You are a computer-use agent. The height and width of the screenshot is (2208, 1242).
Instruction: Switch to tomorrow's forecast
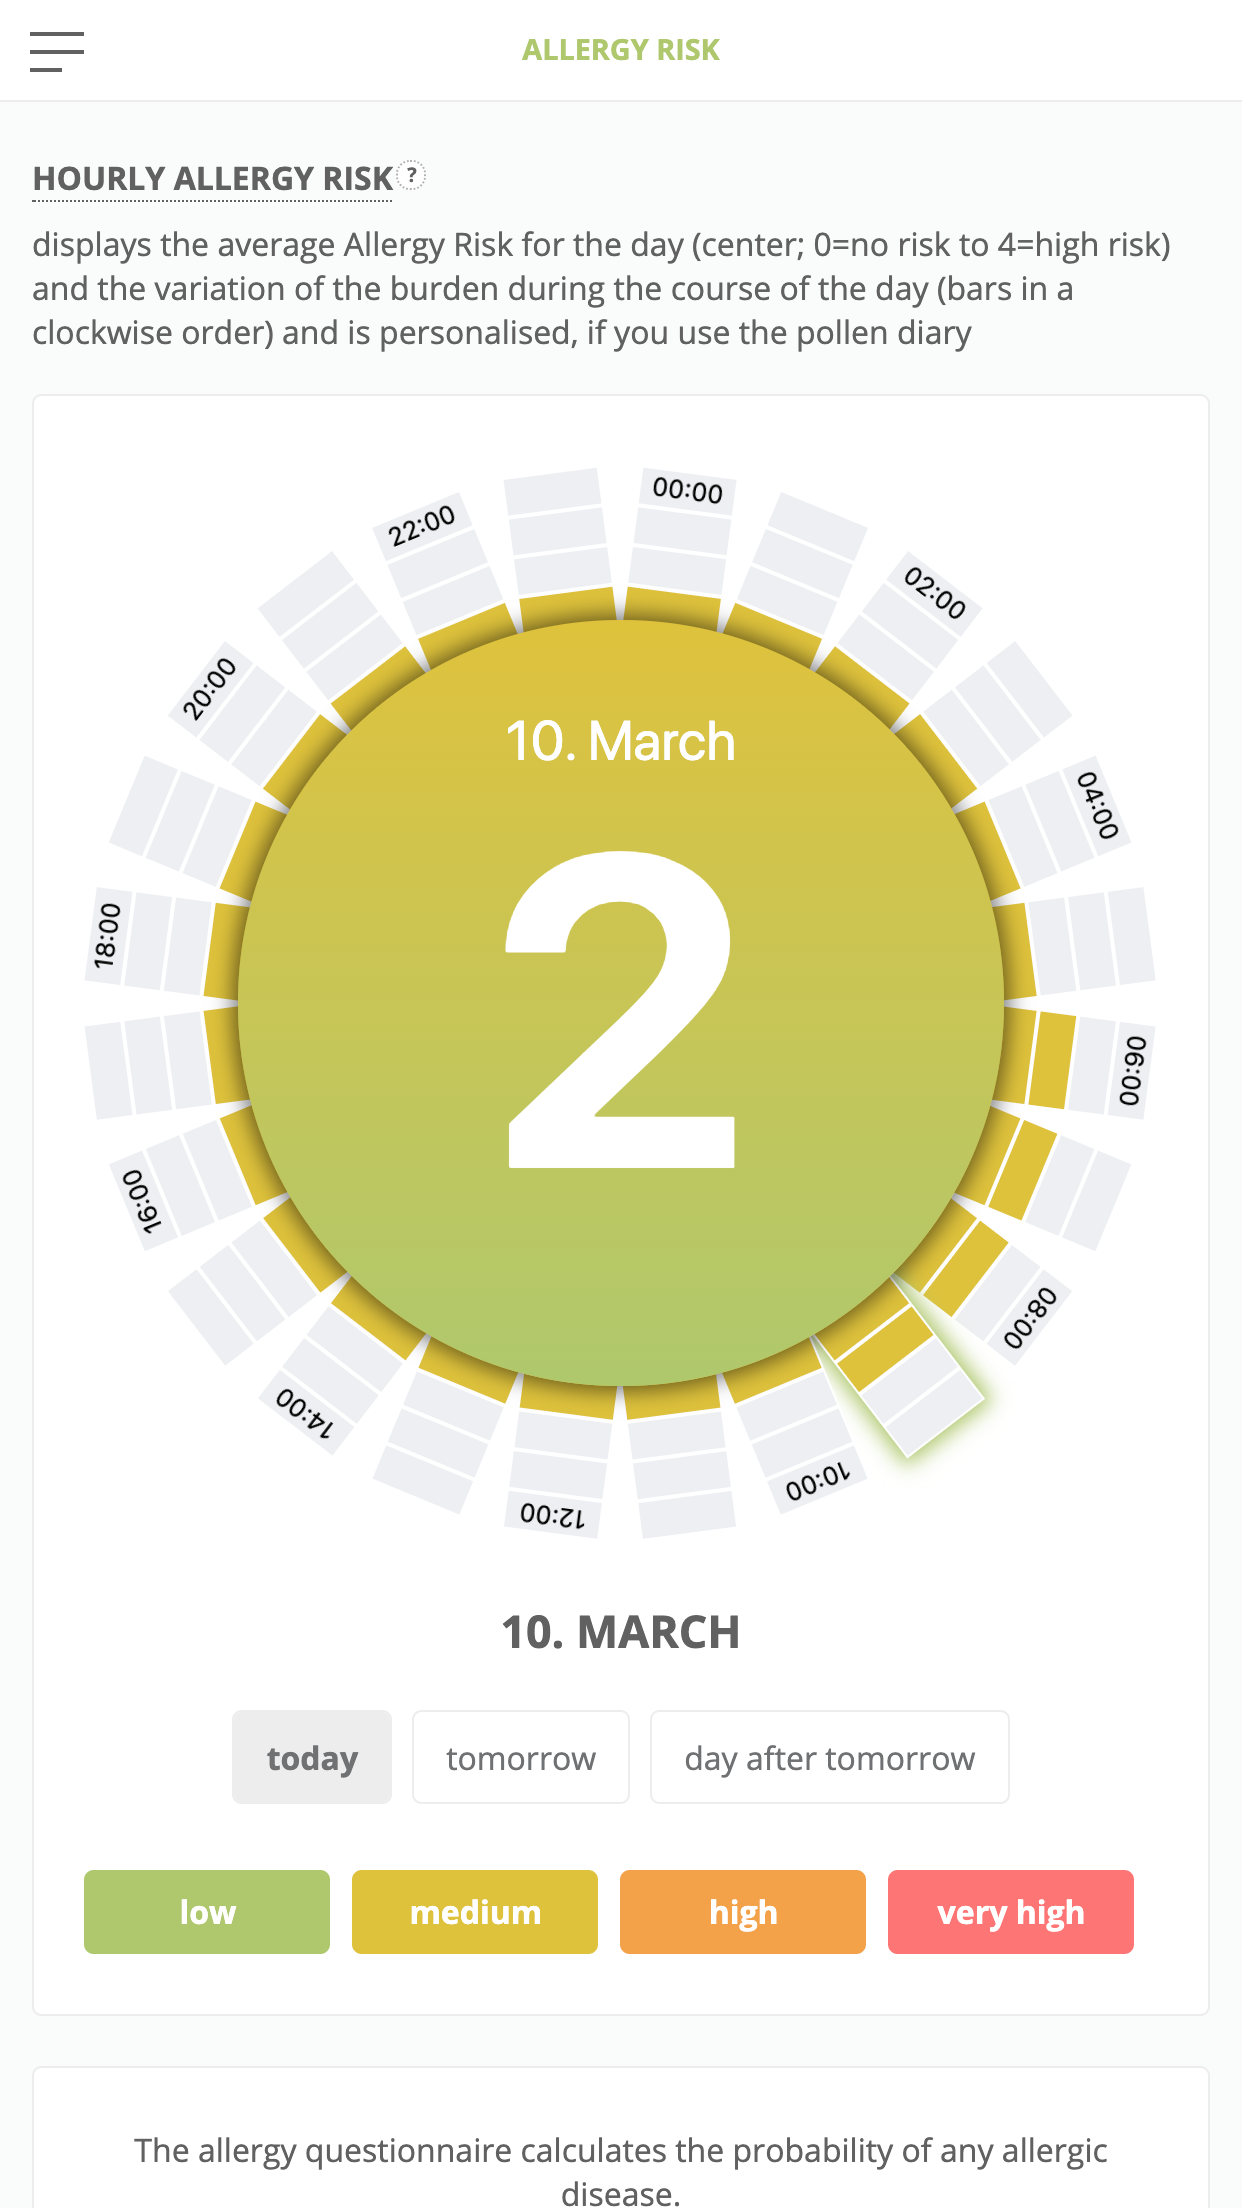(x=521, y=1757)
